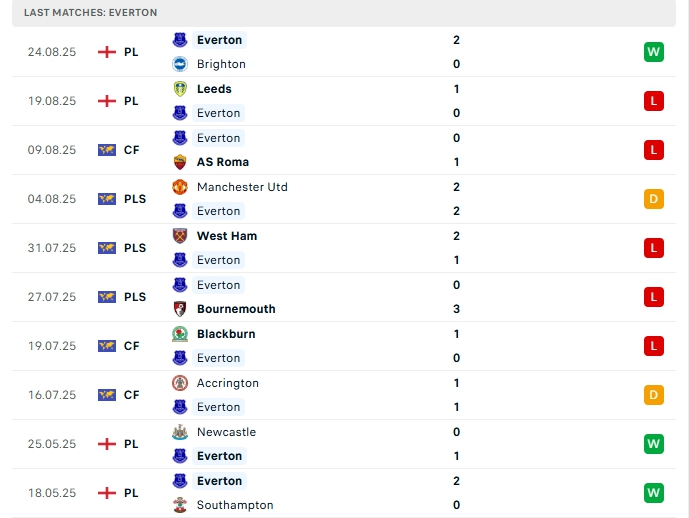This screenshot has width=689, height=518.
Task: Click the Manchester Utd crest icon
Action: pyautogui.click(x=180, y=187)
